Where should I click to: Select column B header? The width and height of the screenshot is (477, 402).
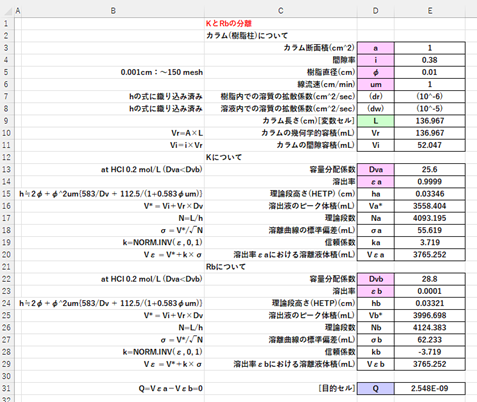click(113, 11)
